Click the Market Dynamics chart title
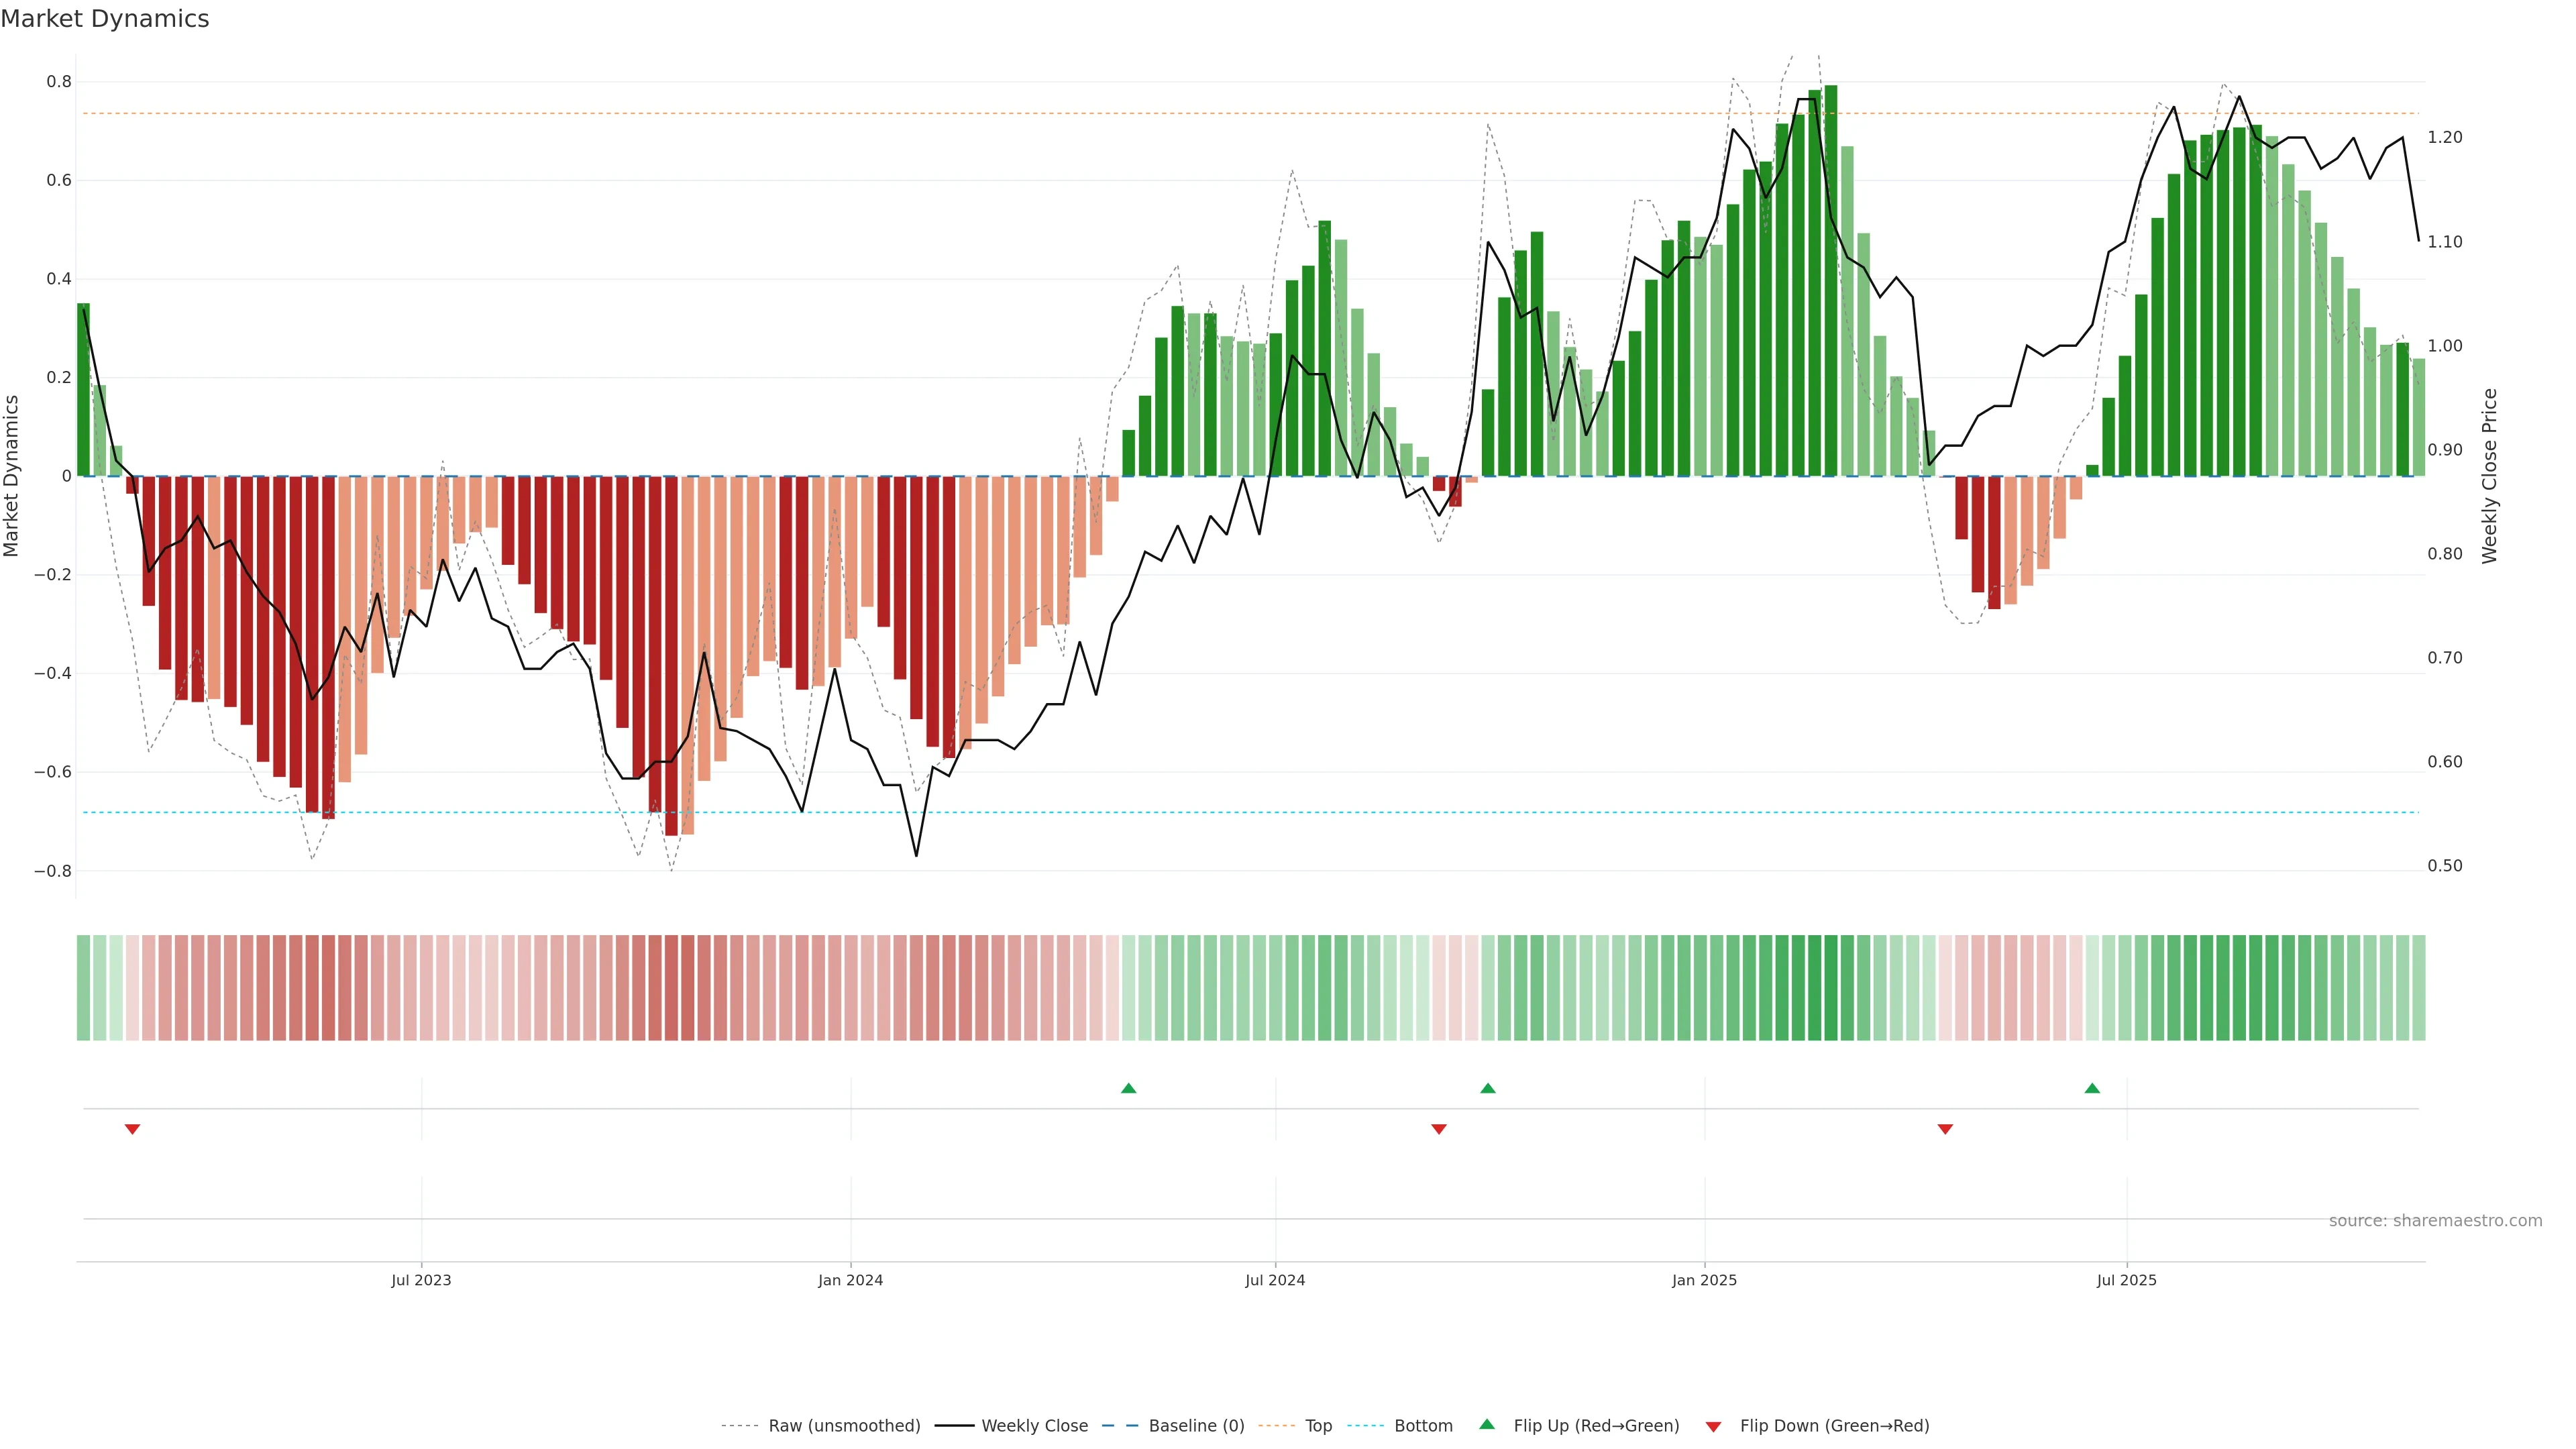 tap(105, 19)
